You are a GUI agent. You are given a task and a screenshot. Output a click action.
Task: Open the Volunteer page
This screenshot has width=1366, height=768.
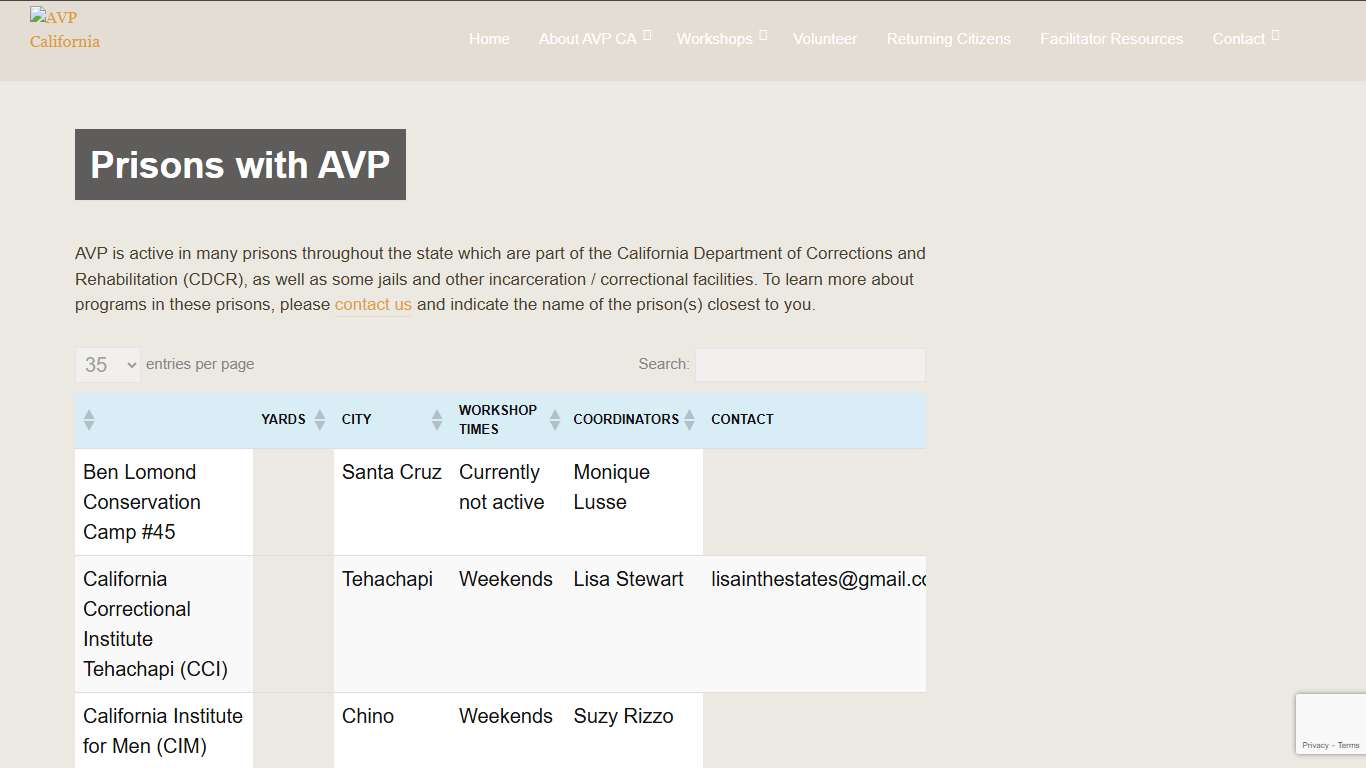(x=825, y=38)
